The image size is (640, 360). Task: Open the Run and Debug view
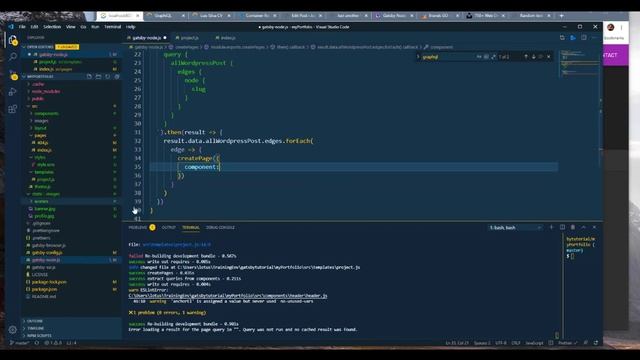[x=13, y=92]
